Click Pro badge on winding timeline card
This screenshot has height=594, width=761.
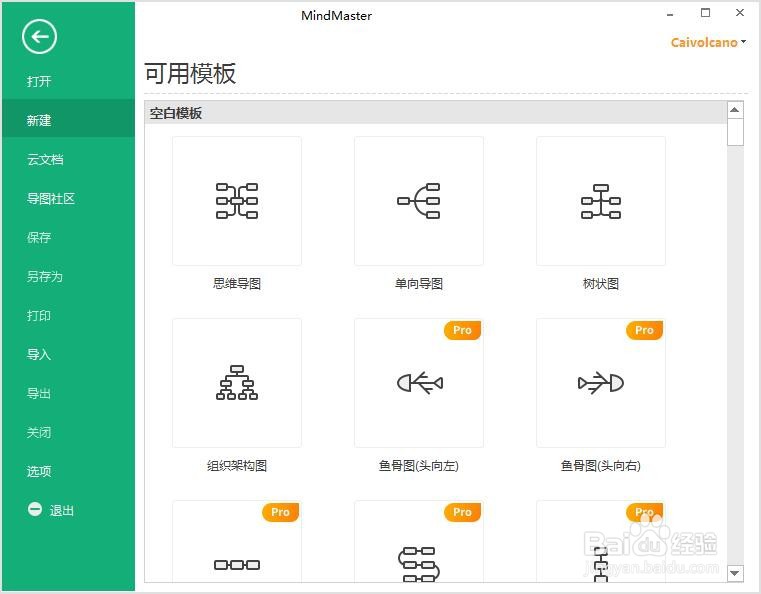coord(463,512)
